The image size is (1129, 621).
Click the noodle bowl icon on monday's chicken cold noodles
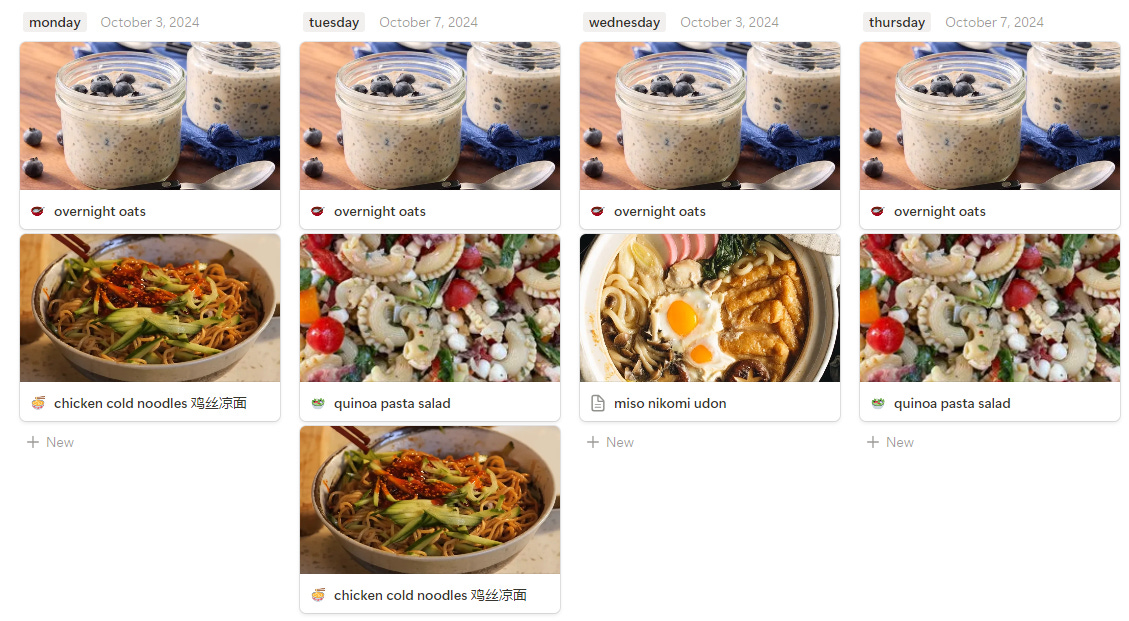(37, 403)
